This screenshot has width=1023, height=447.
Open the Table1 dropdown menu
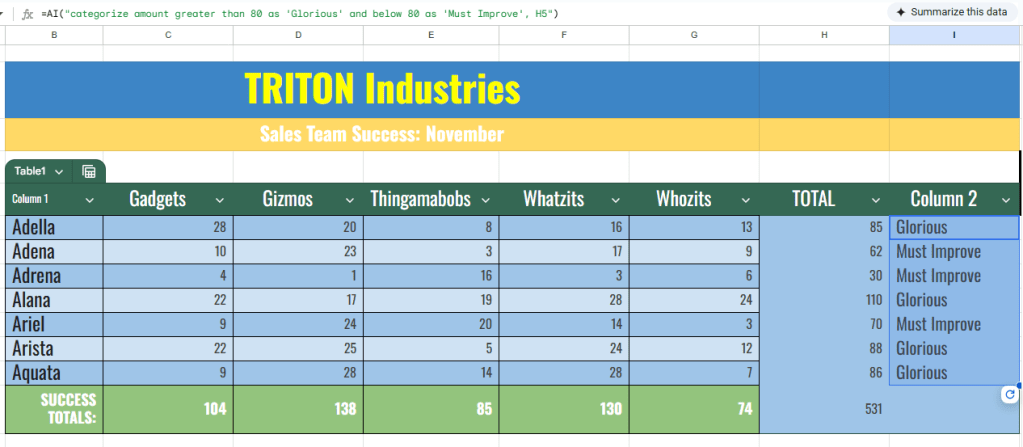(x=59, y=172)
